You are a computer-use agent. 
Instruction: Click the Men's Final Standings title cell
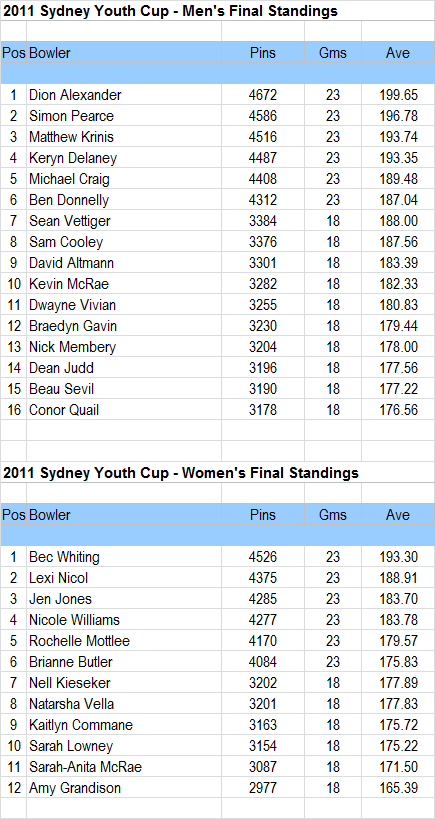pos(170,10)
